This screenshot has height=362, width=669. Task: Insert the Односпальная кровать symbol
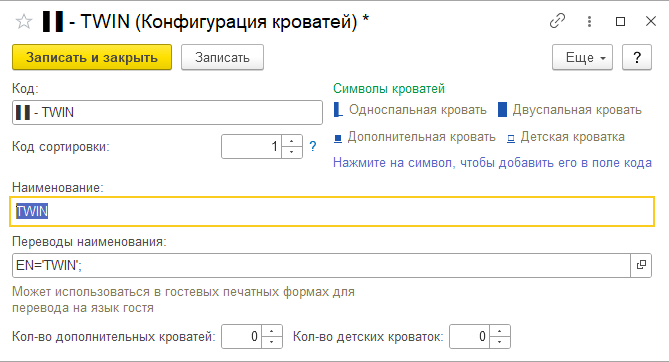click(337, 110)
